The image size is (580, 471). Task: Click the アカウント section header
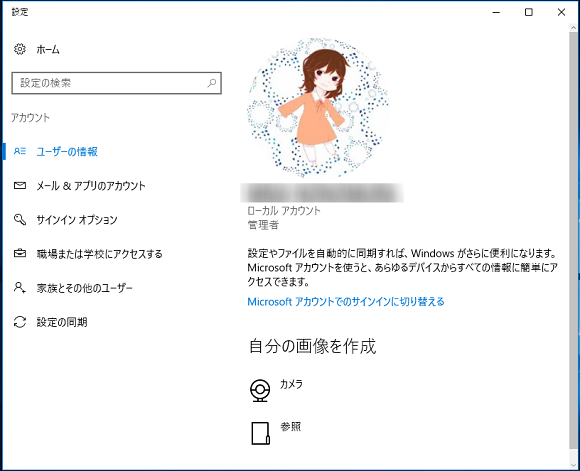click(x=30, y=118)
